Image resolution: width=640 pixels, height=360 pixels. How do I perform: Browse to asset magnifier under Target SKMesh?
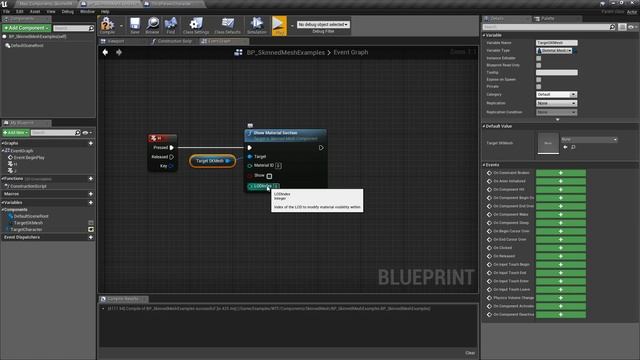(x=573, y=147)
